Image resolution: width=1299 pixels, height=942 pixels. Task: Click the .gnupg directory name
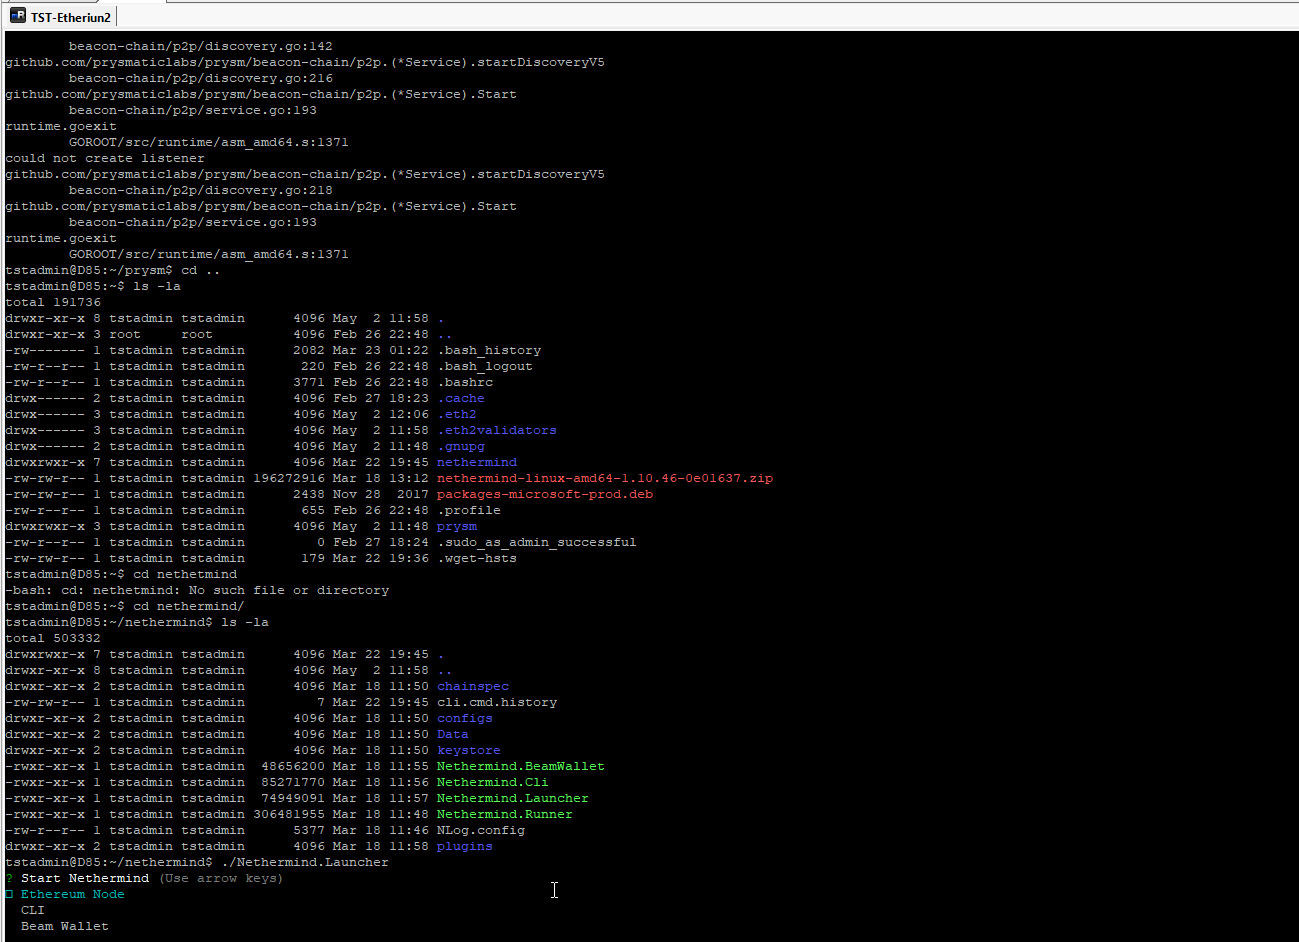pyautogui.click(x=461, y=446)
